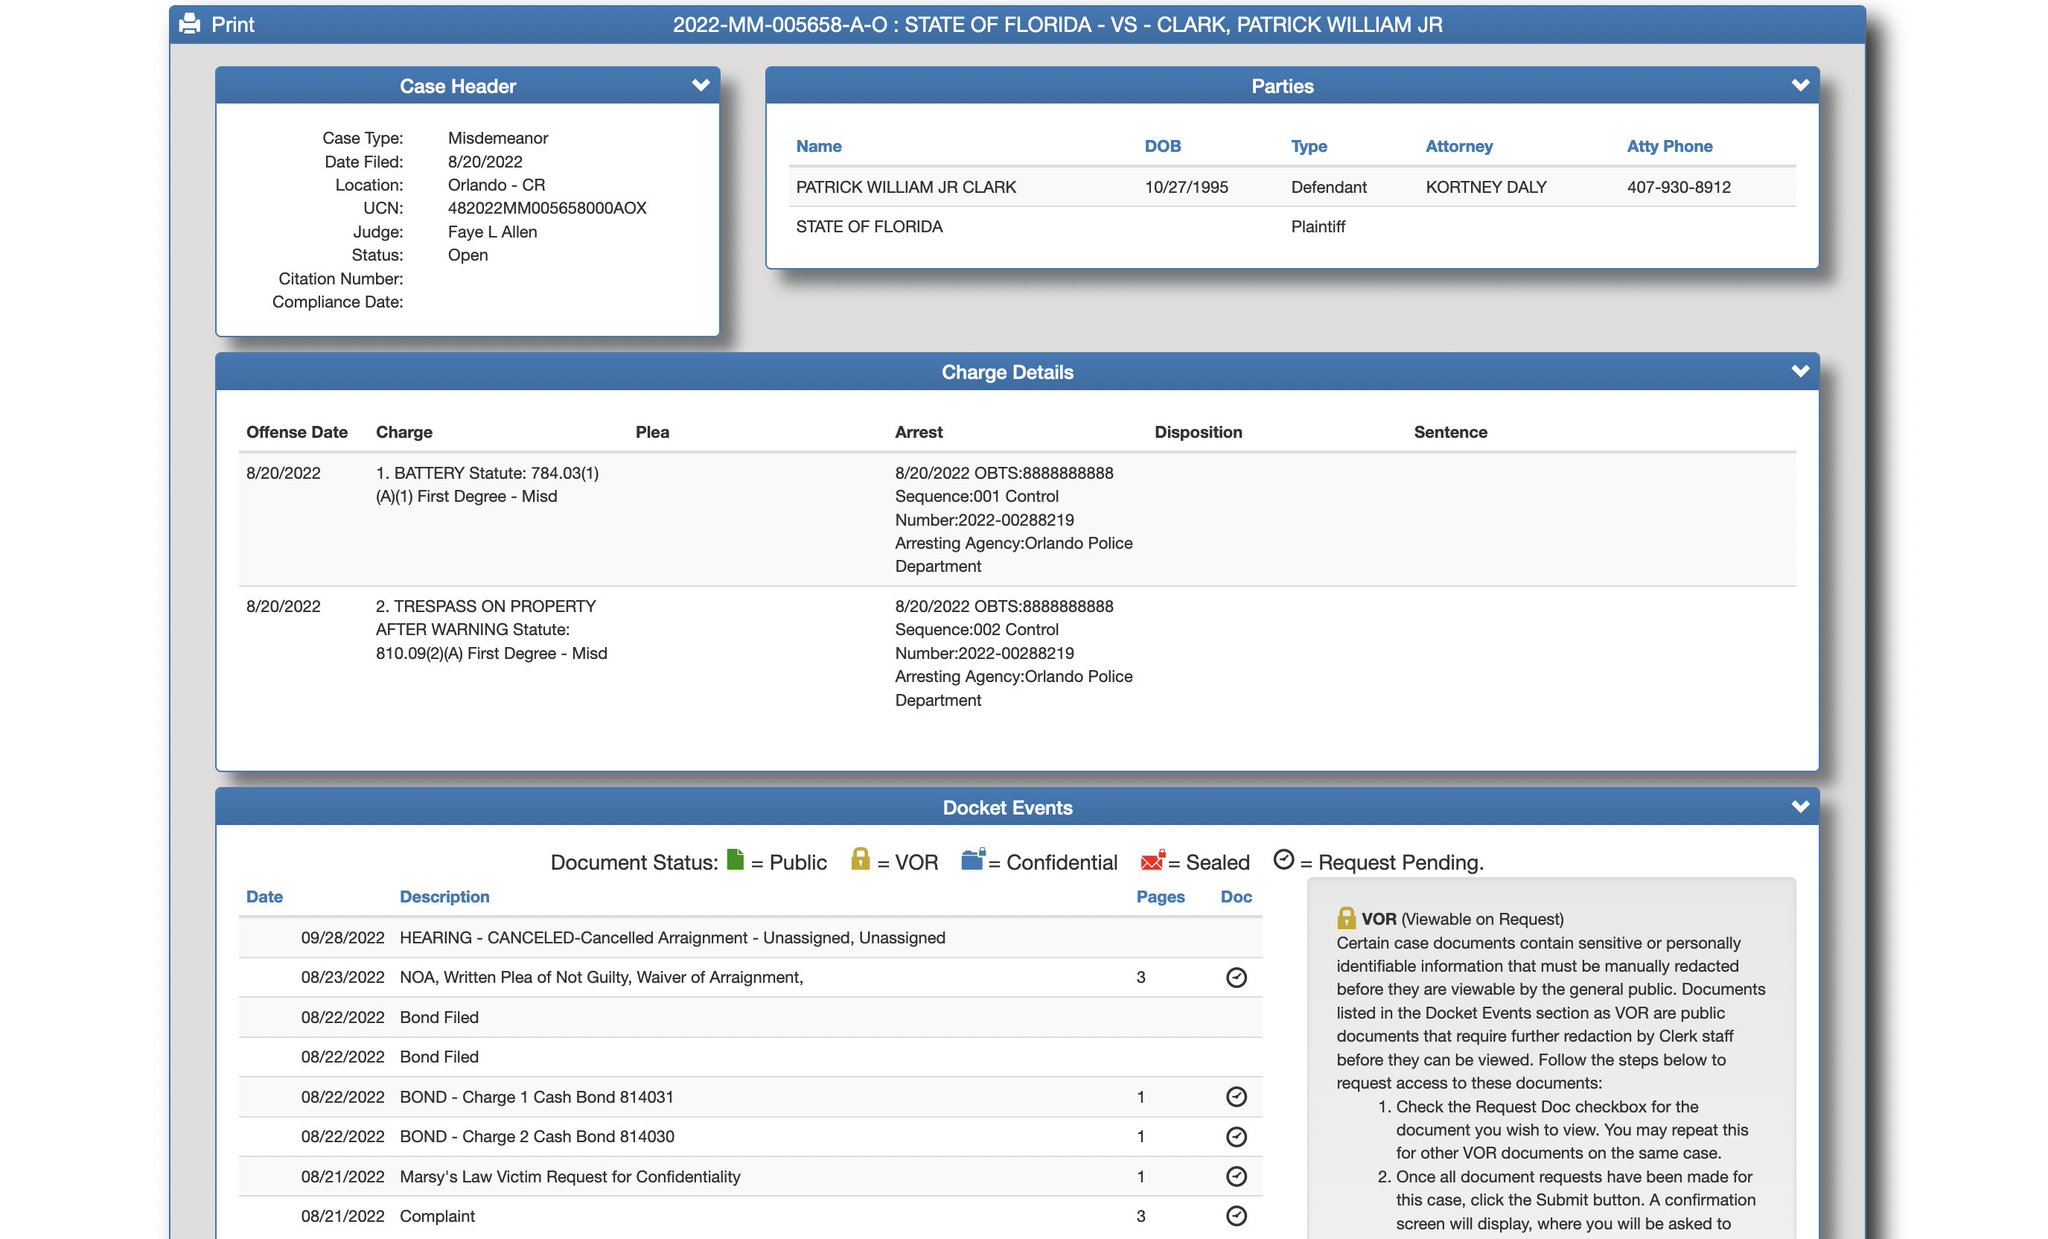This screenshot has height=1239, width=2048.
Task: Sort parties by Name column
Action: click(818, 146)
